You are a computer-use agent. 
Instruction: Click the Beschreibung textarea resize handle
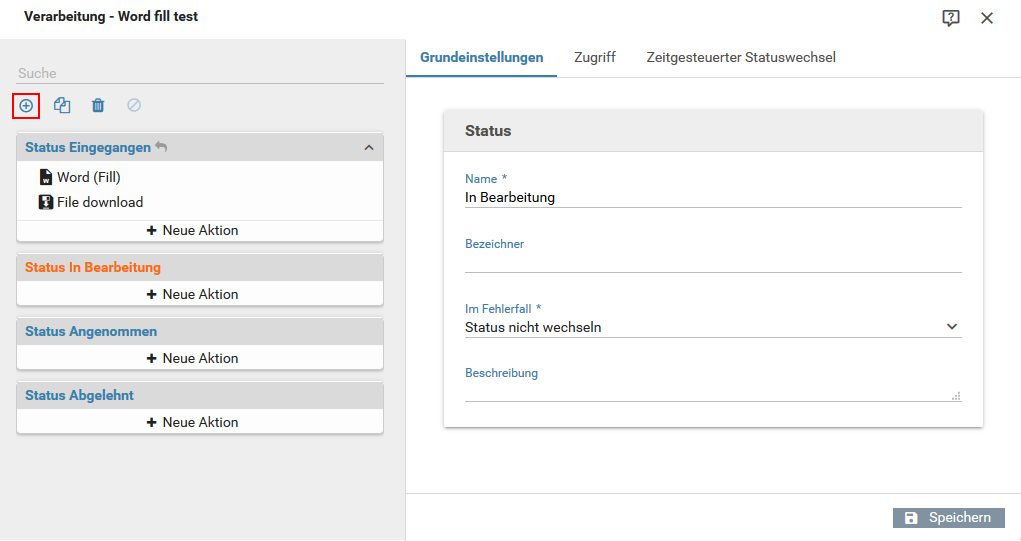point(956,396)
